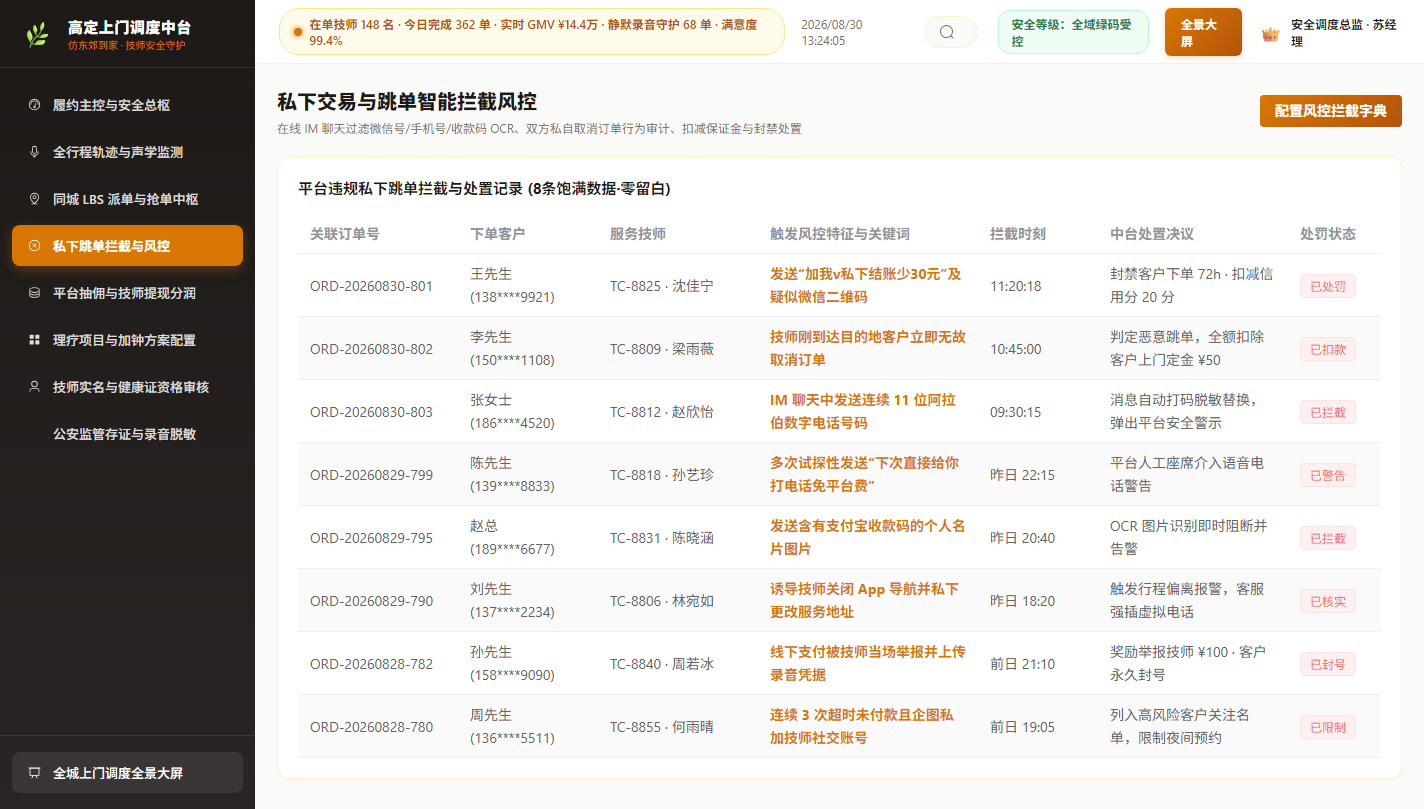Image resolution: width=1424 pixels, height=809 pixels.
Task: Click 已拦截 tag in ORD-20260829-795 row
Action: (x=1327, y=538)
